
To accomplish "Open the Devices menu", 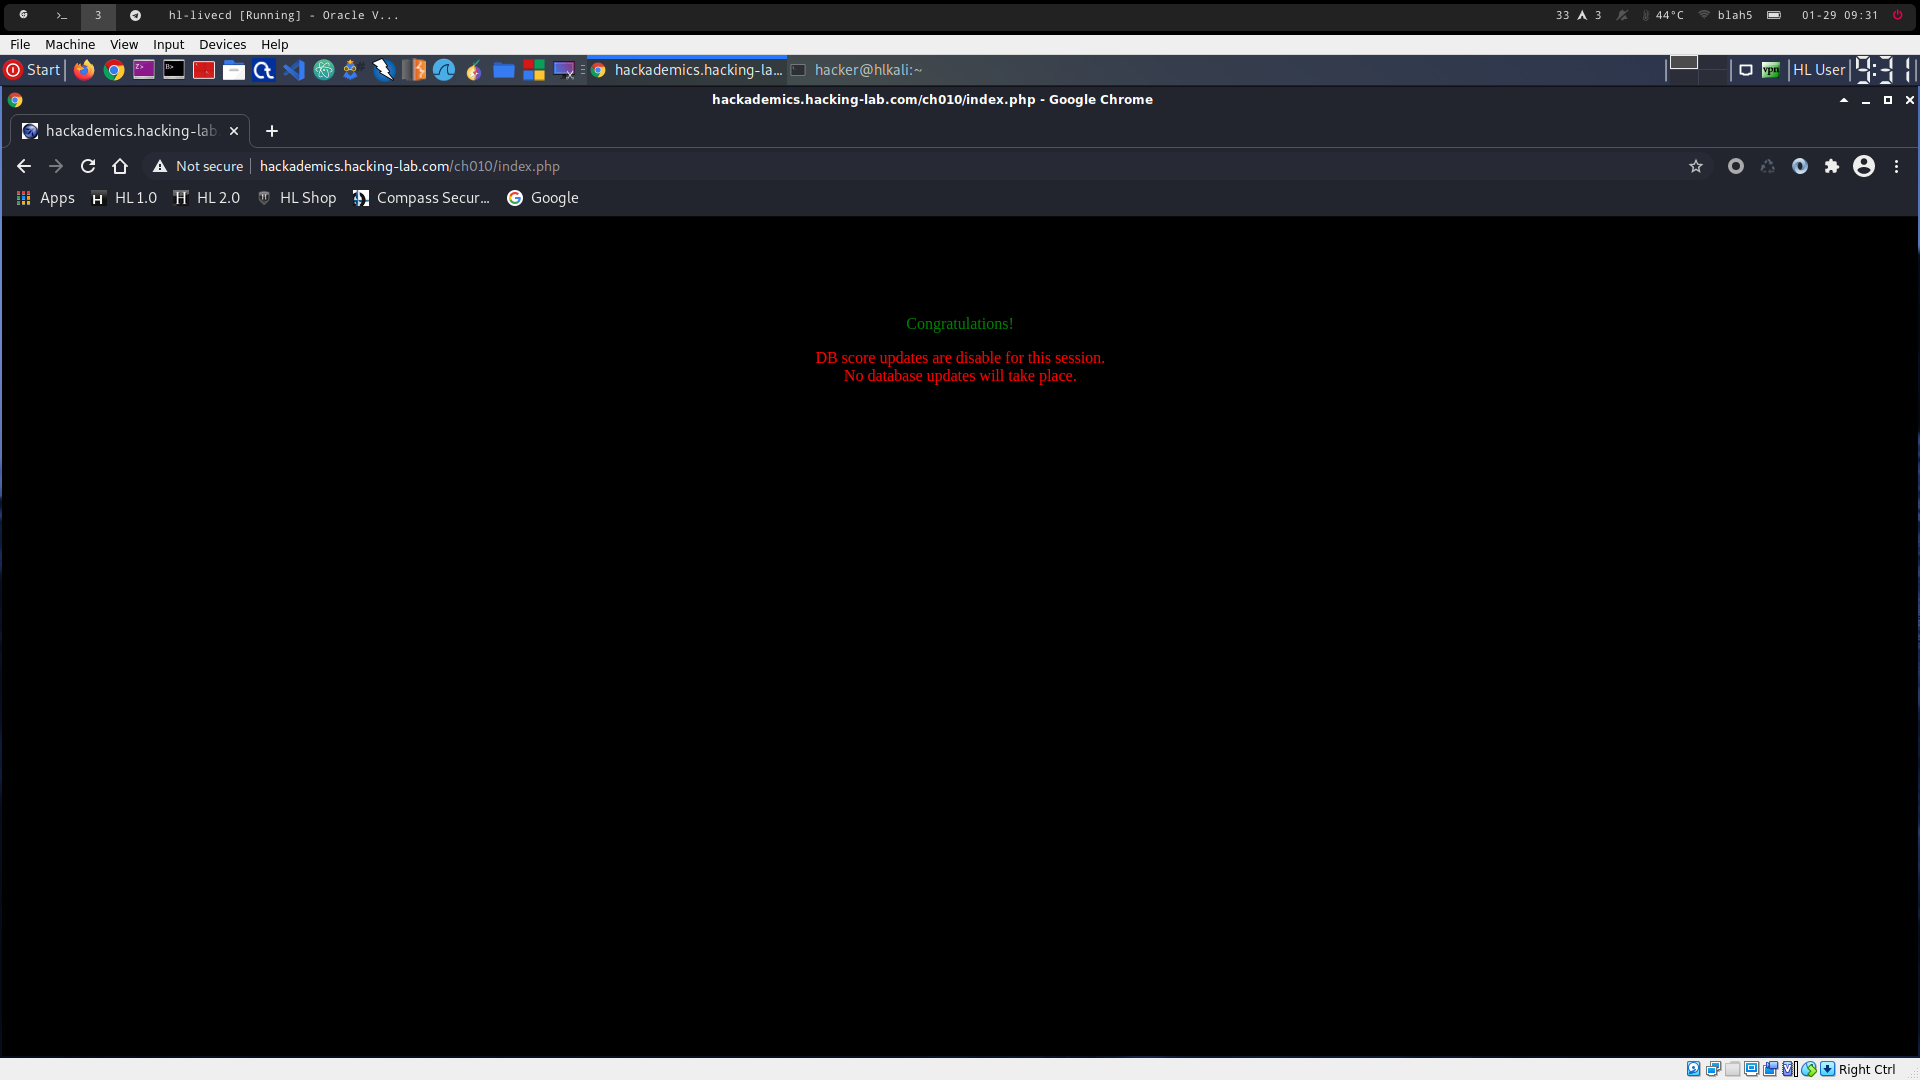I will (222, 44).
